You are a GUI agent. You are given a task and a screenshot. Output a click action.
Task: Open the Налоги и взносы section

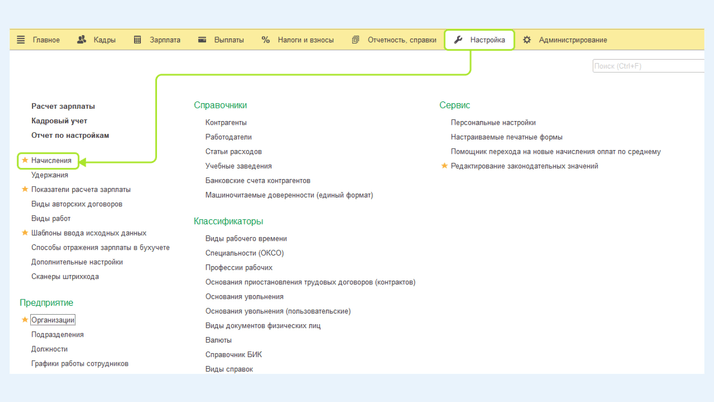click(x=306, y=40)
